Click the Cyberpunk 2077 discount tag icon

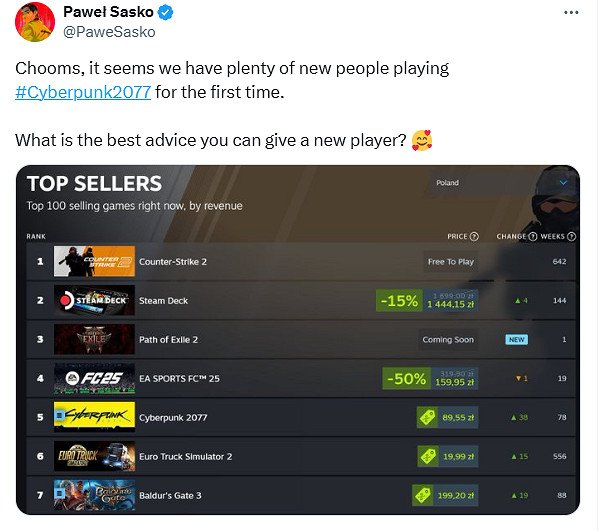click(x=425, y=417)
